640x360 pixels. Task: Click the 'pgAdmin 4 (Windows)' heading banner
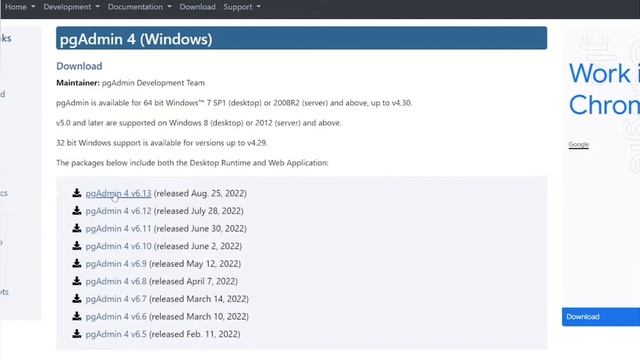302,38
